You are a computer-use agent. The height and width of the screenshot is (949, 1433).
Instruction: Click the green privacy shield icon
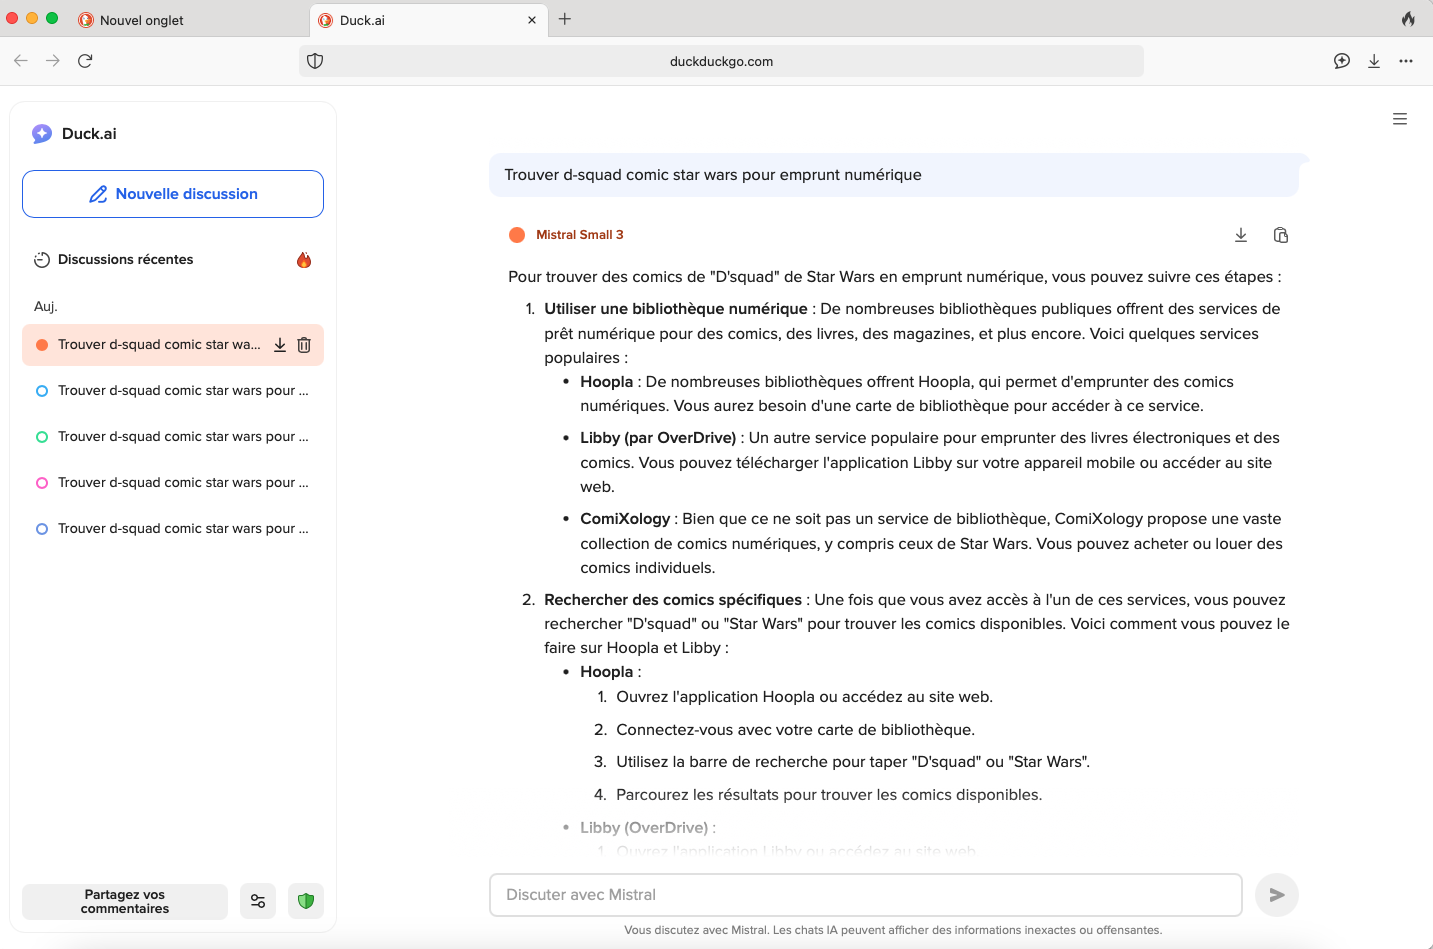tap(306, 901)
